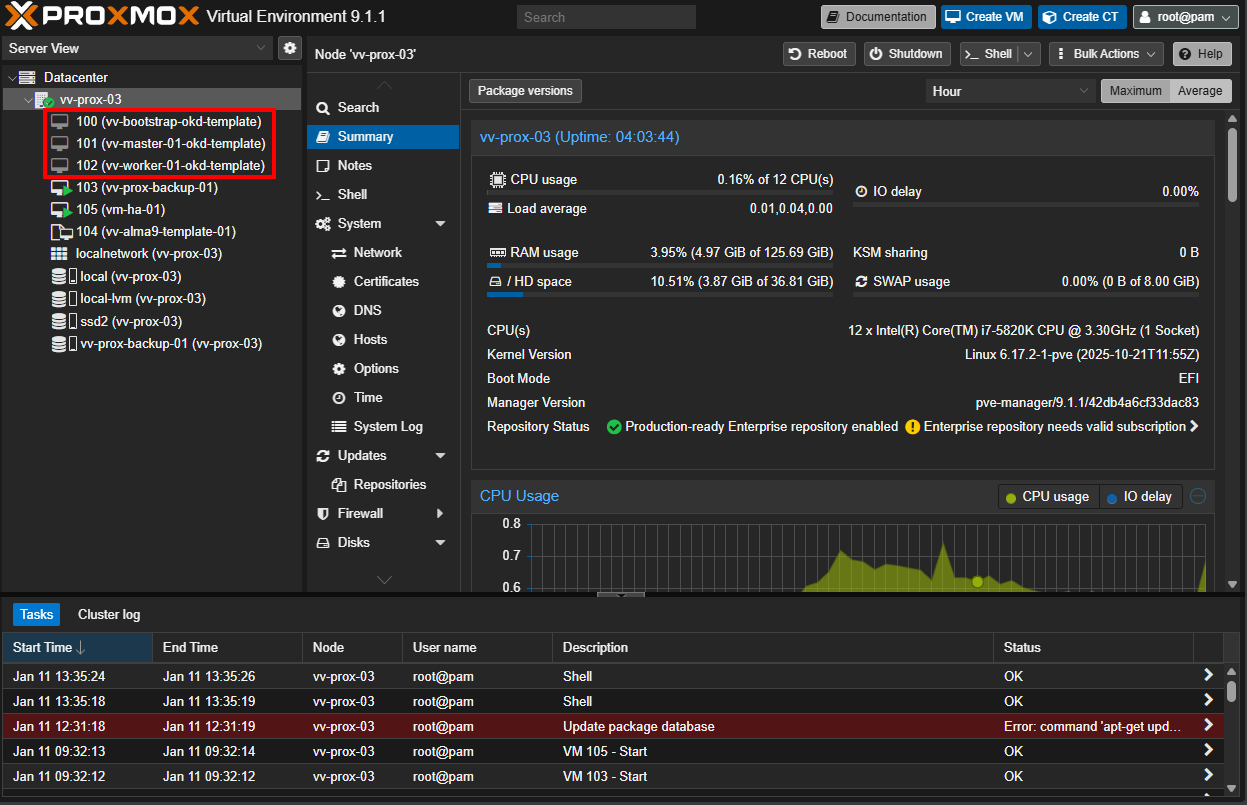
Task: Open the localnetwork (vv-prox-03) item
Action: [148, 254]
